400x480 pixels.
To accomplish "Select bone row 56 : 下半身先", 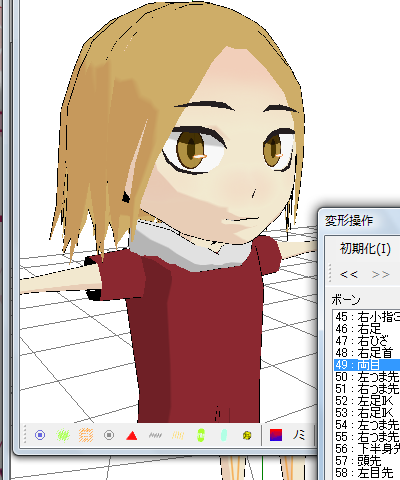I will (366, 449).
